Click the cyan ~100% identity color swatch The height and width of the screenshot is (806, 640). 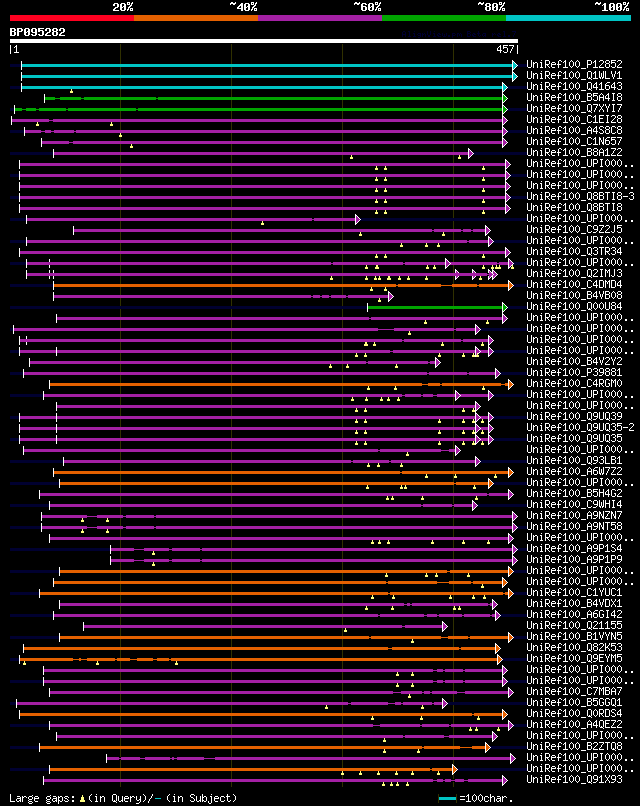click(569, 18)
